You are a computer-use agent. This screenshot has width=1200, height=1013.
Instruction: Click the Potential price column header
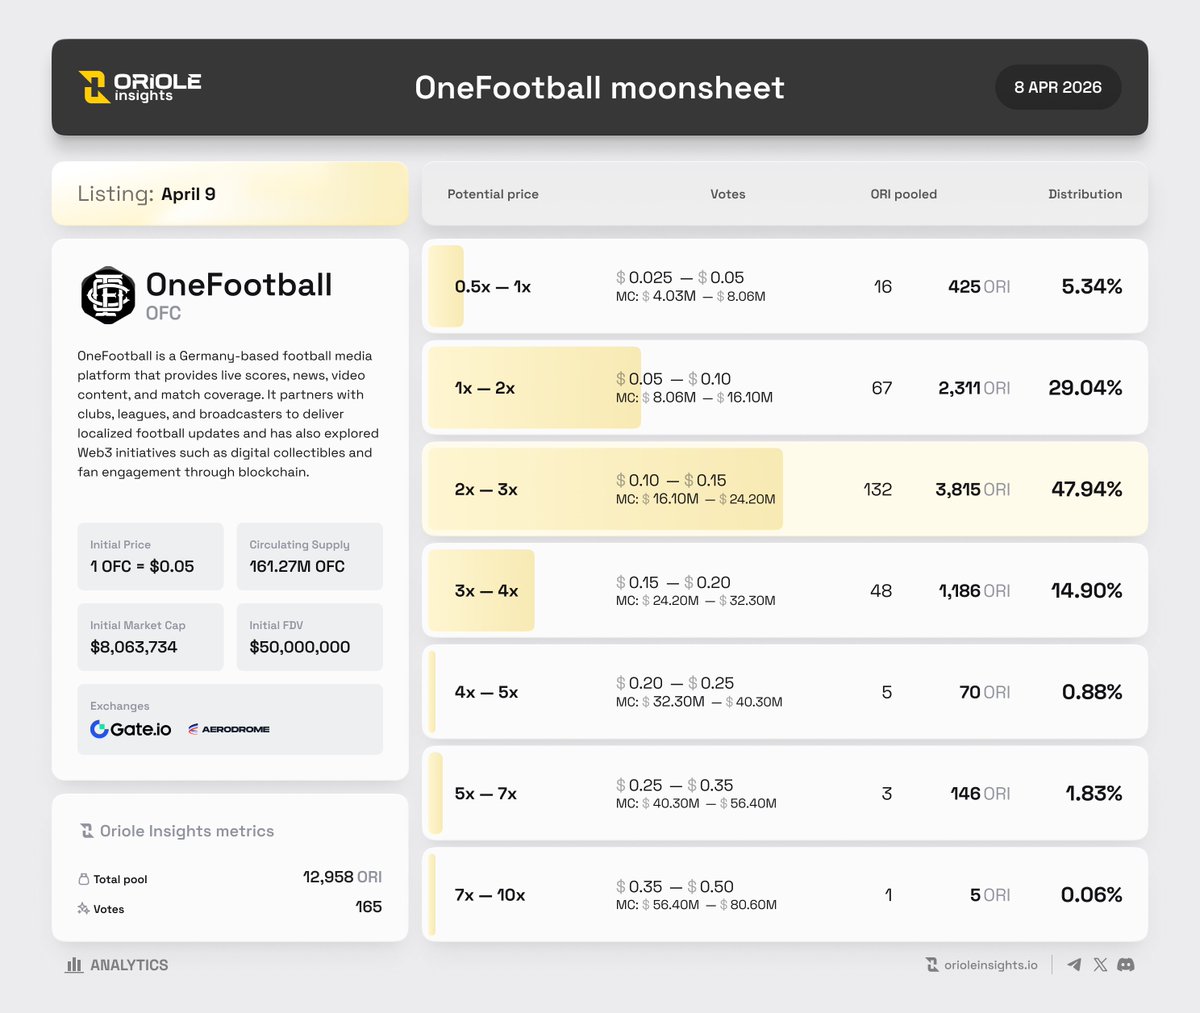point(493,194)
